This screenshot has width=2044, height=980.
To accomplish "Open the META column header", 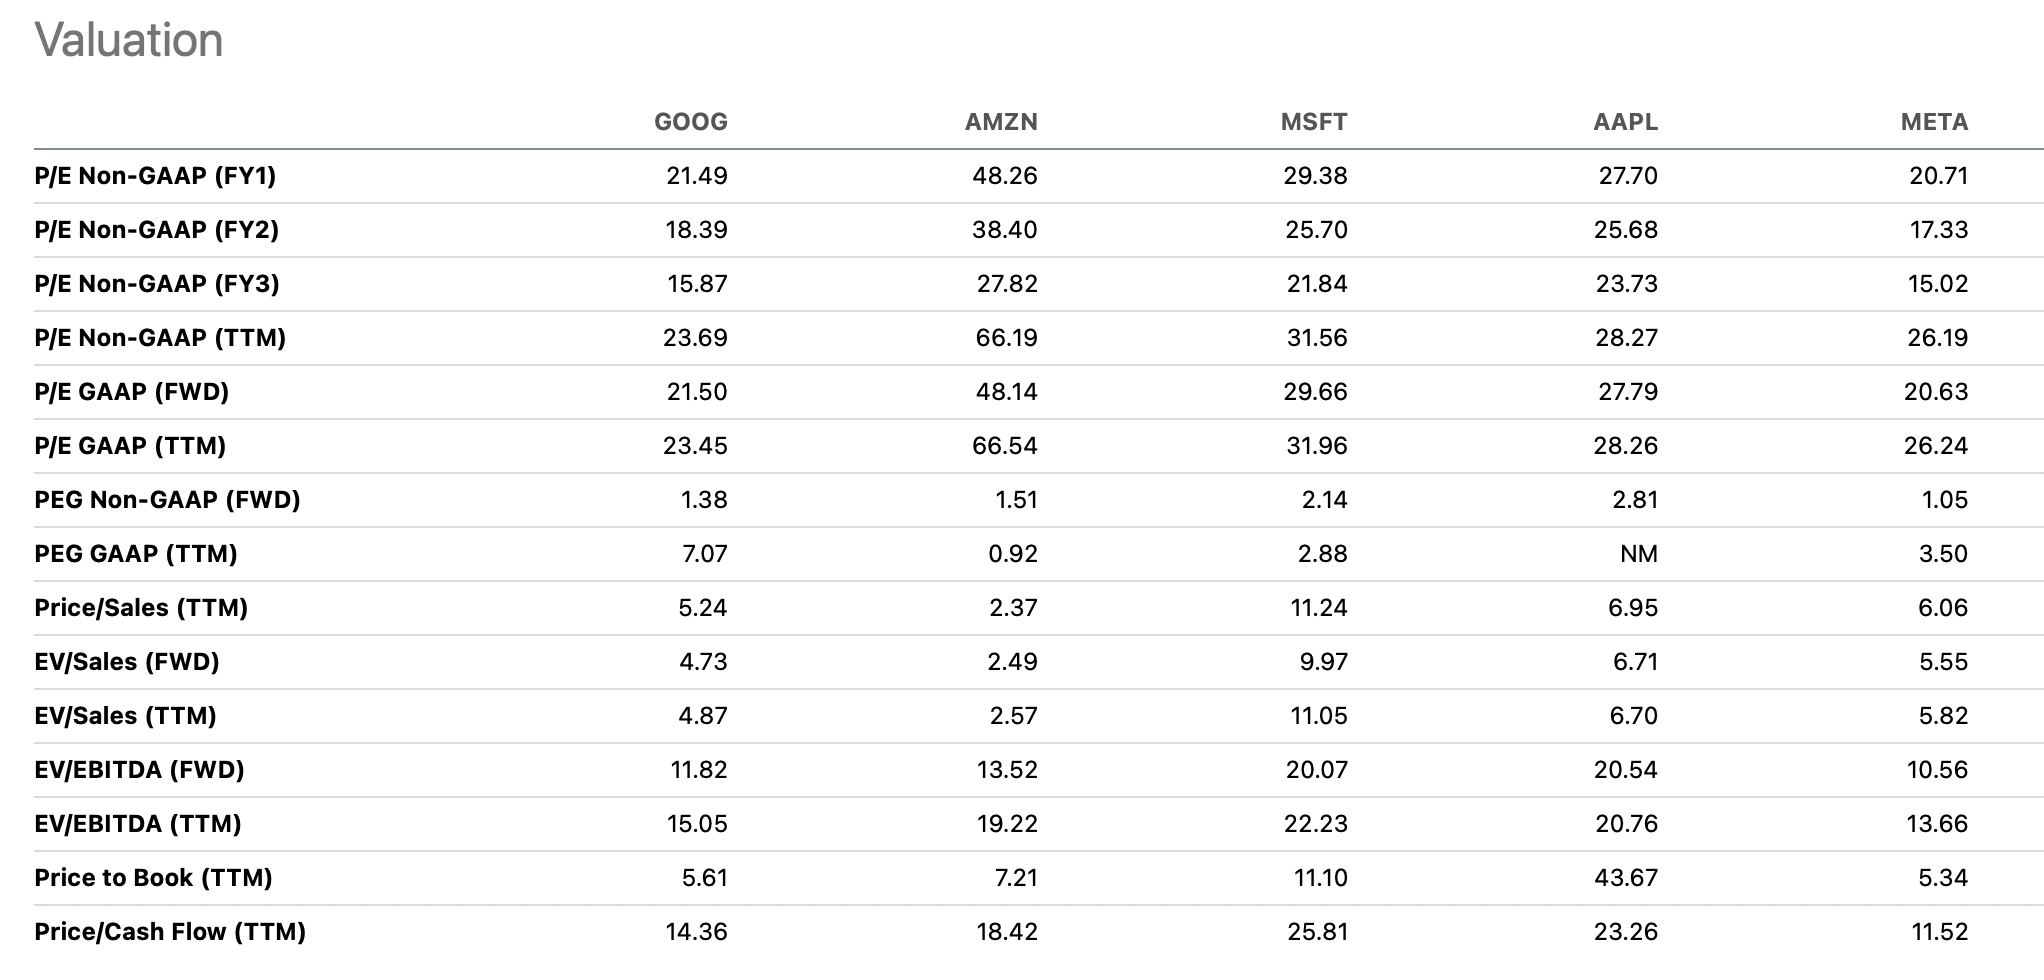I will 1933,122.
